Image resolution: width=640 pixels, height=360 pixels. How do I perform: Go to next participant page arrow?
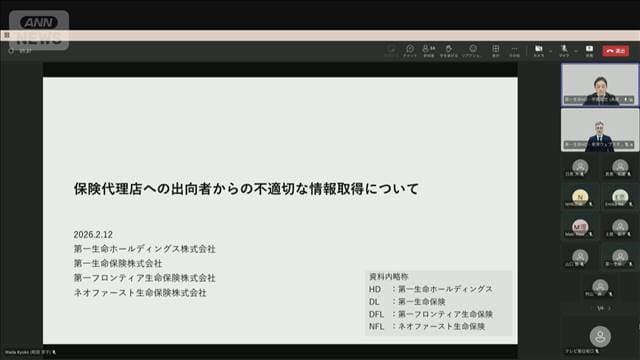[609, 308]
